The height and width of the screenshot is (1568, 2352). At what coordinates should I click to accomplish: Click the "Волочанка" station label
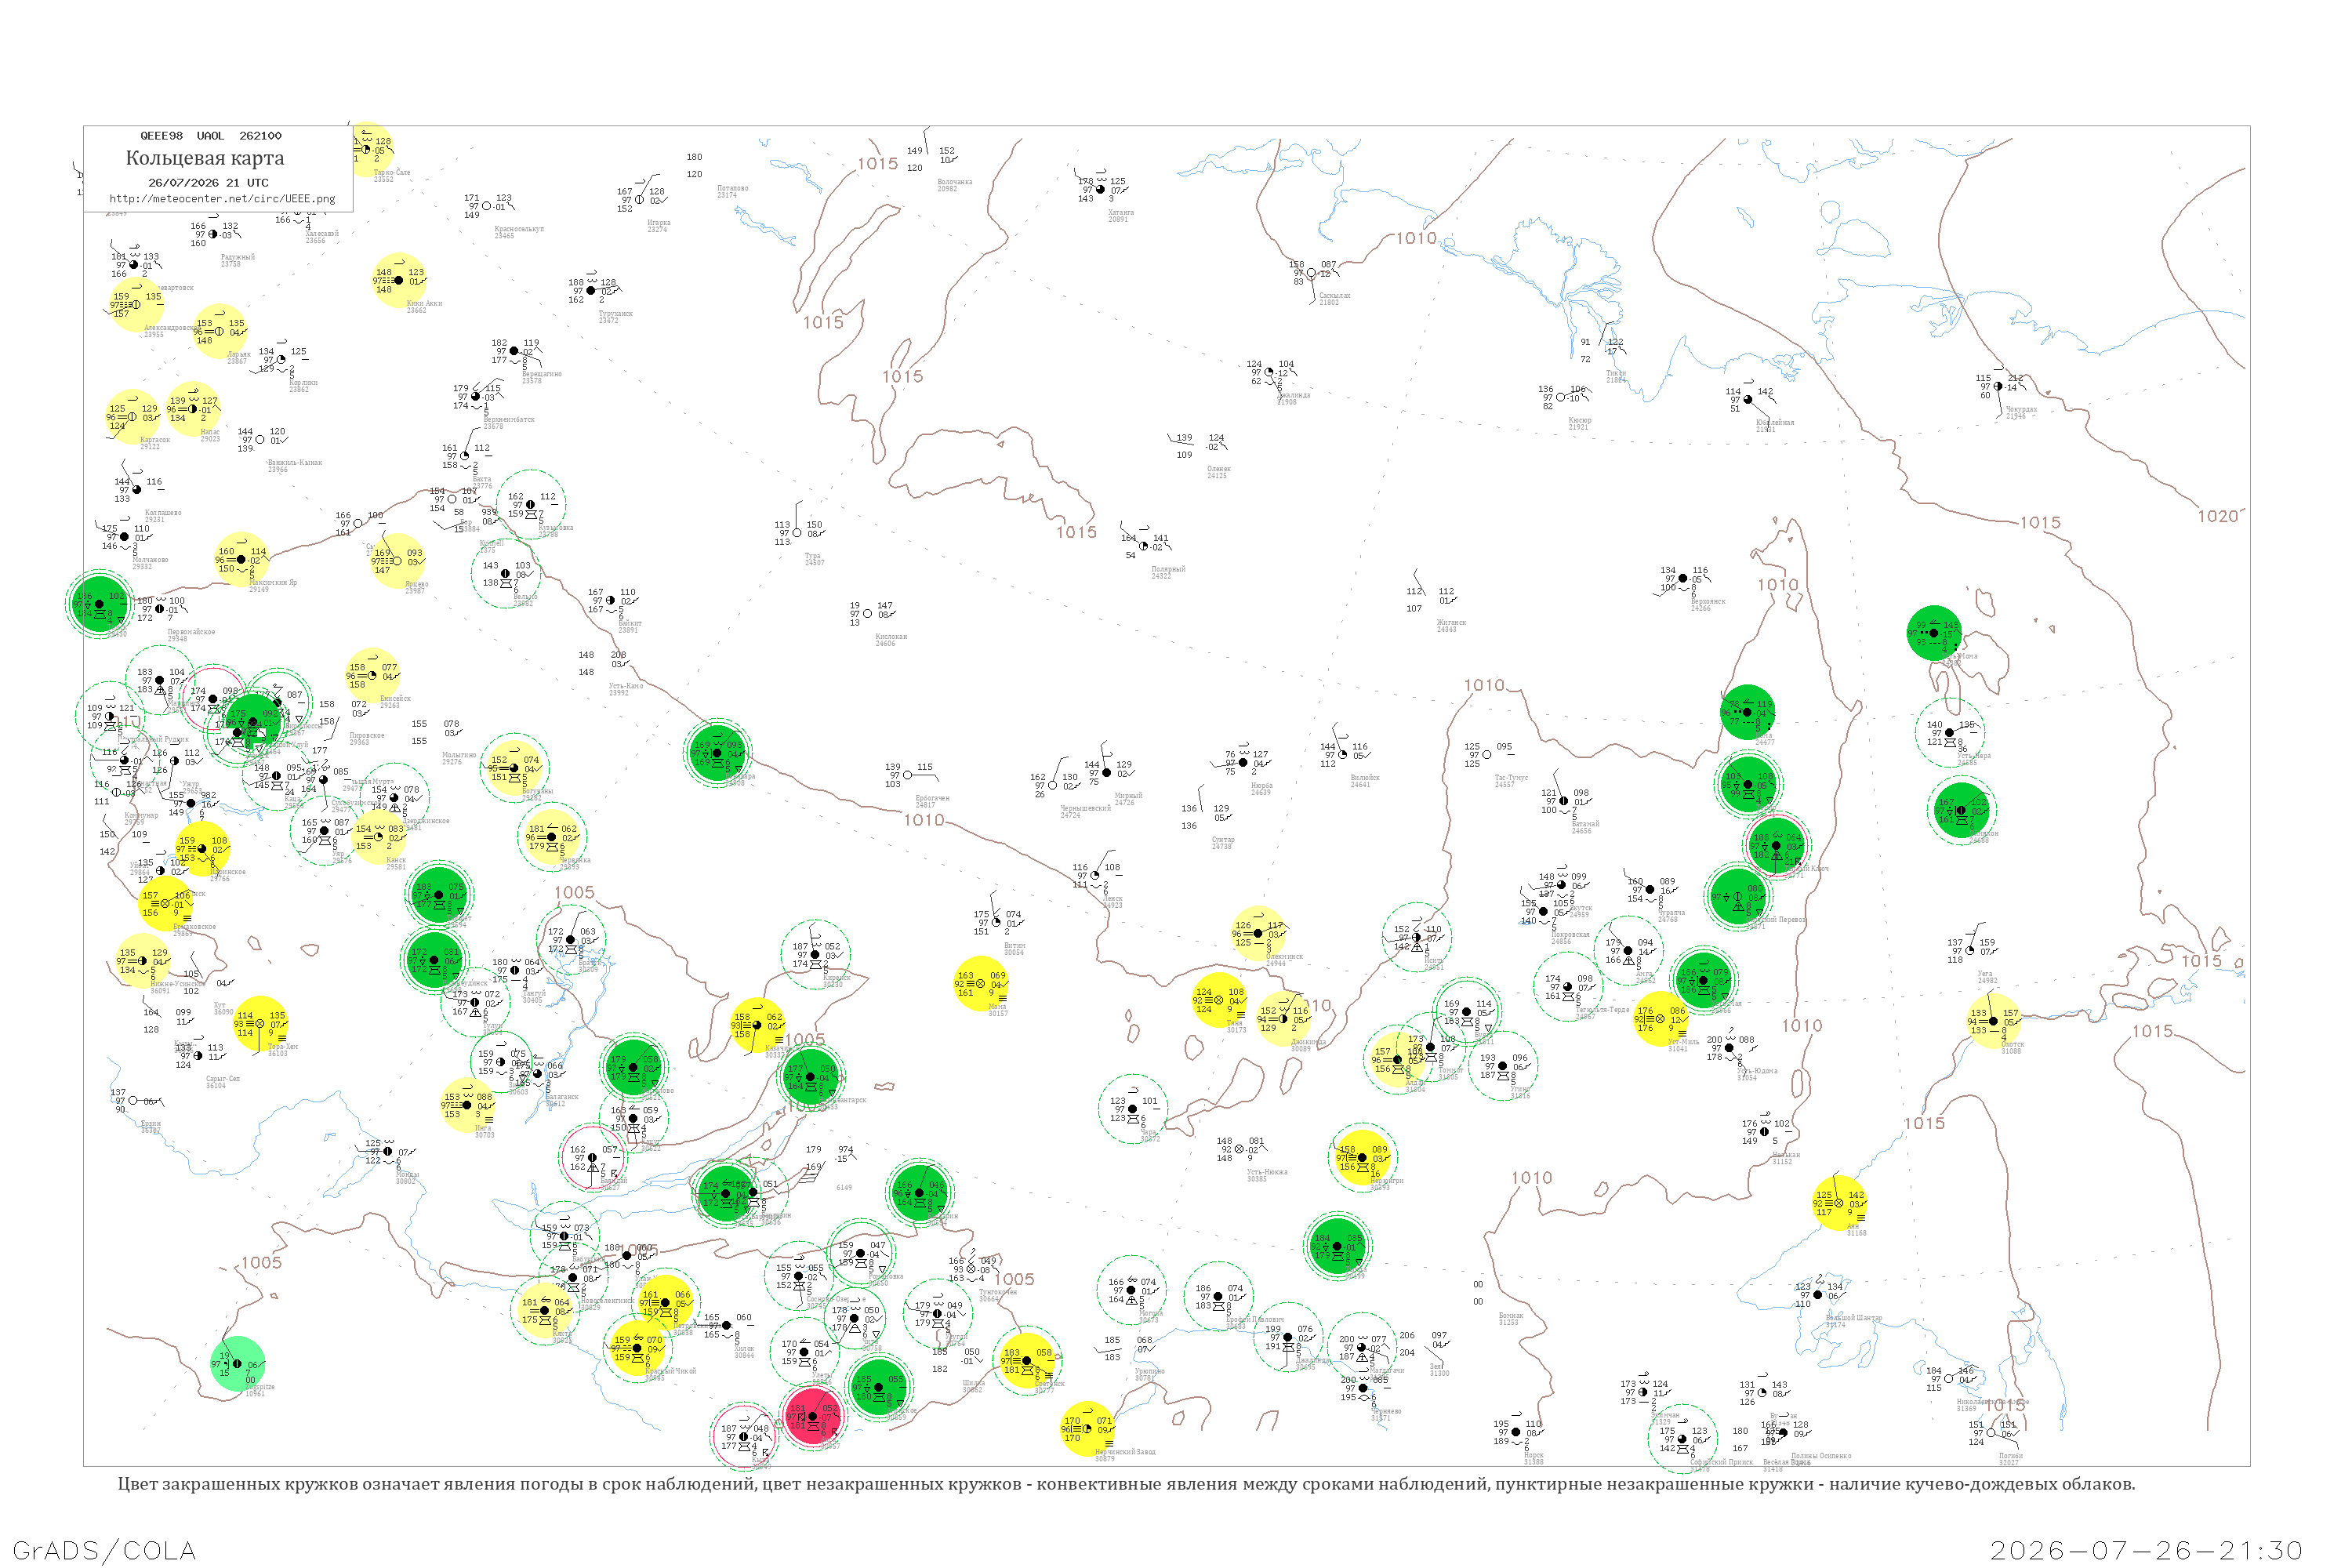pyautogui.click(x=954, y=182)
